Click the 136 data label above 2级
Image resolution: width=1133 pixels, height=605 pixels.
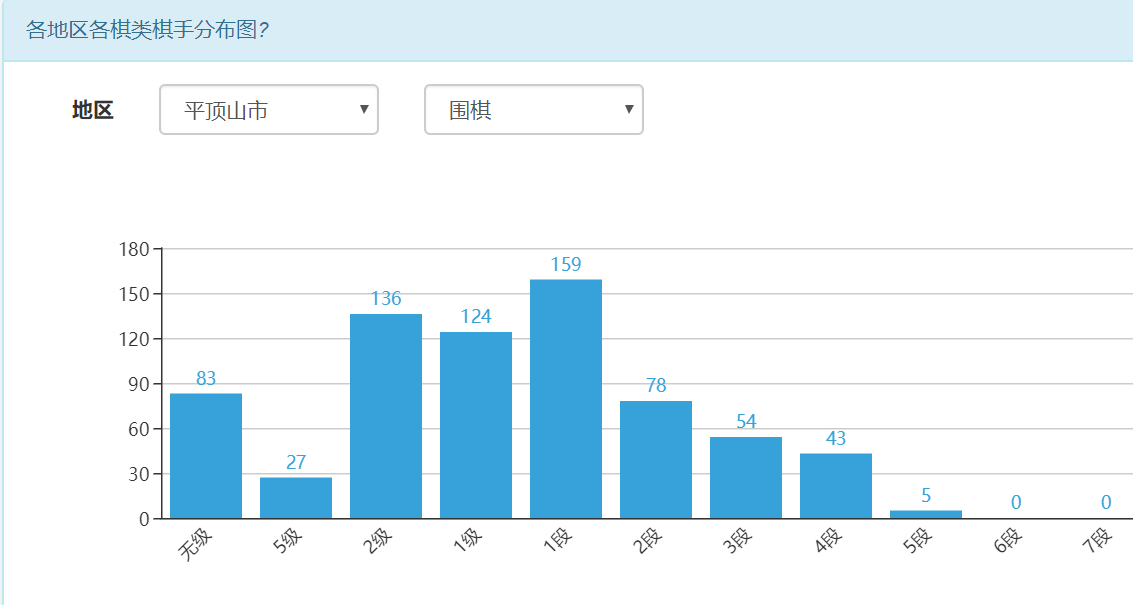coord(386,298)
